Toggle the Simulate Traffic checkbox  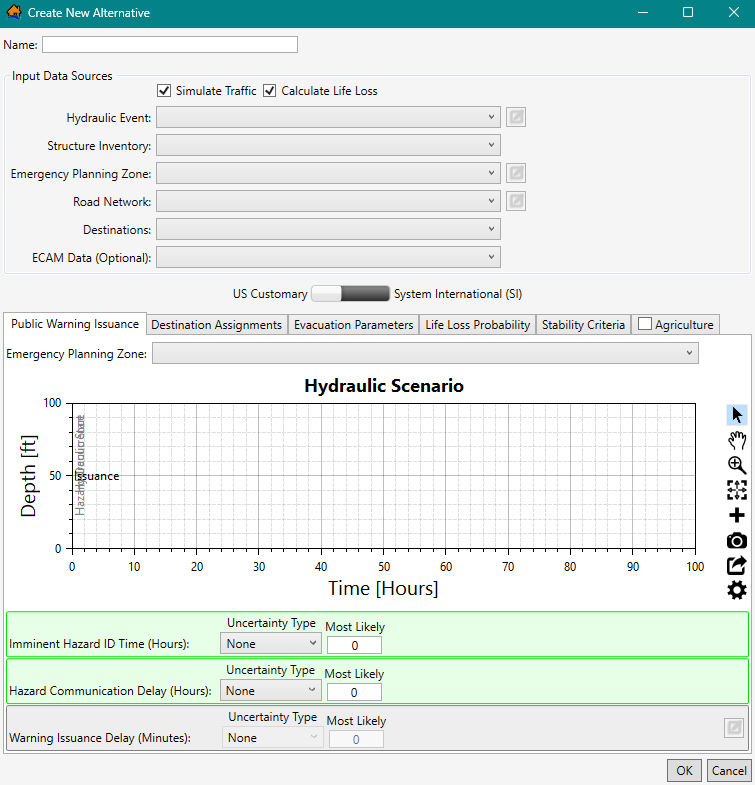pyautogui.click(x=164, y=91)
